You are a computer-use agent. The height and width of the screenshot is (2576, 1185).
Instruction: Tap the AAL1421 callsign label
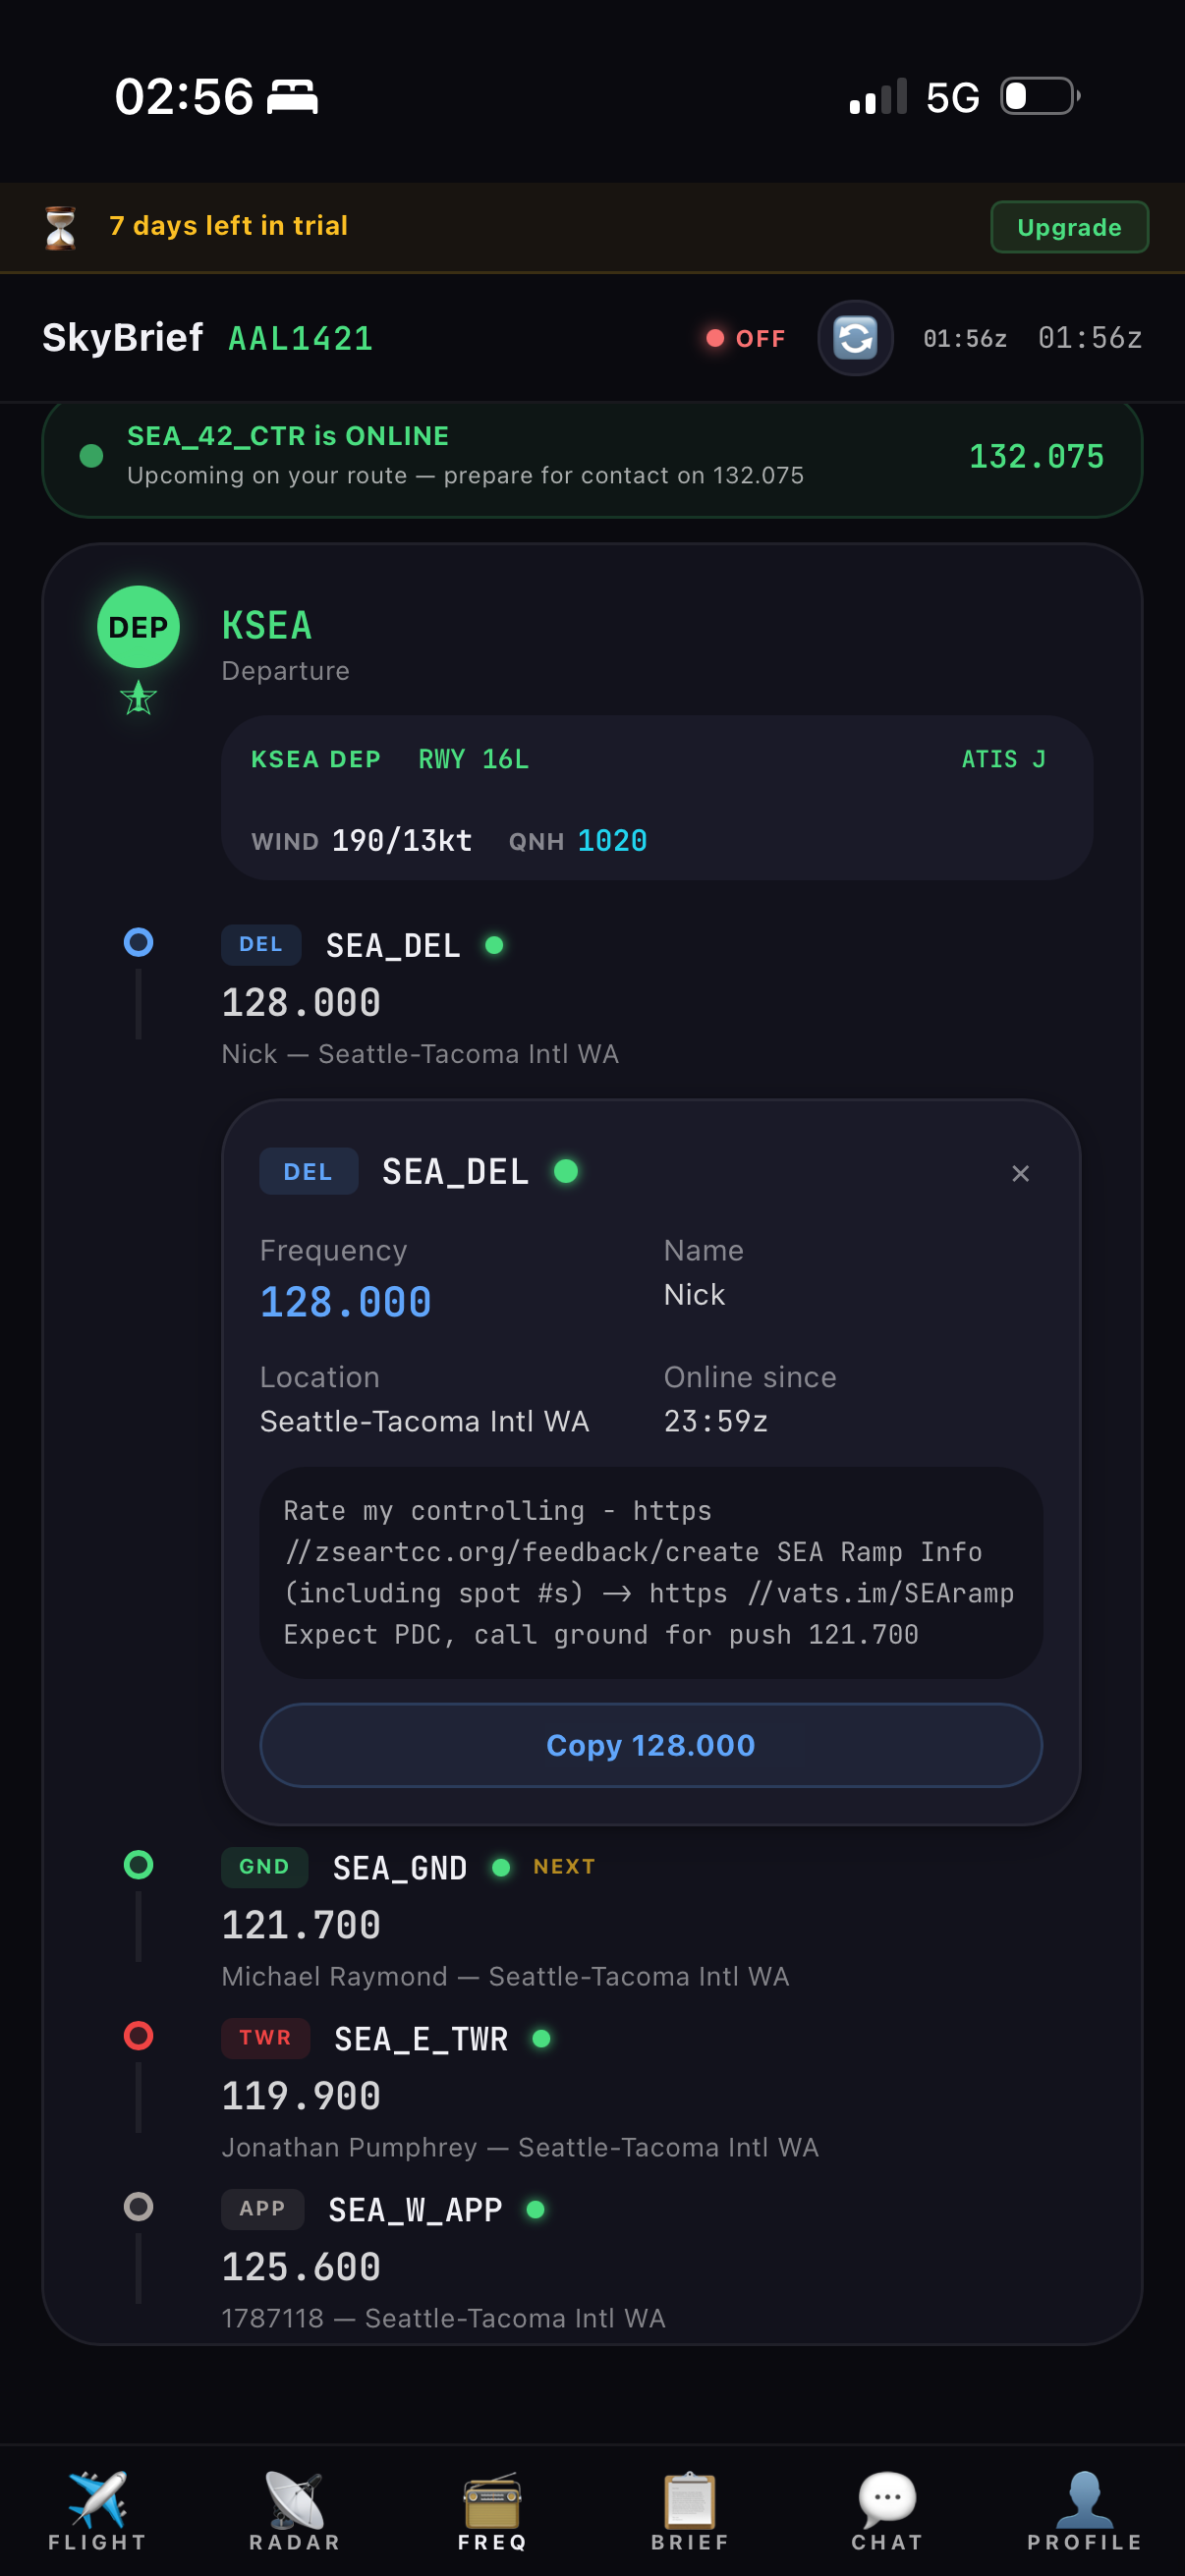[x=300, y=339]
